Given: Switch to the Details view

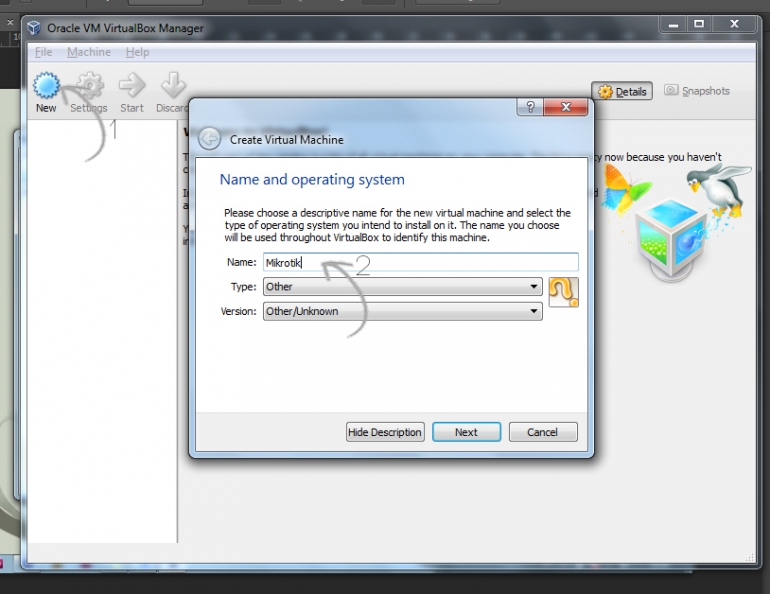Looking at the screenshot, I should pos(622,91).
